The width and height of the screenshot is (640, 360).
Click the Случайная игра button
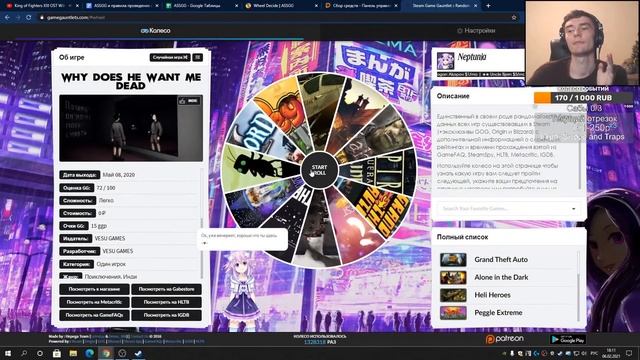point(170,58)
